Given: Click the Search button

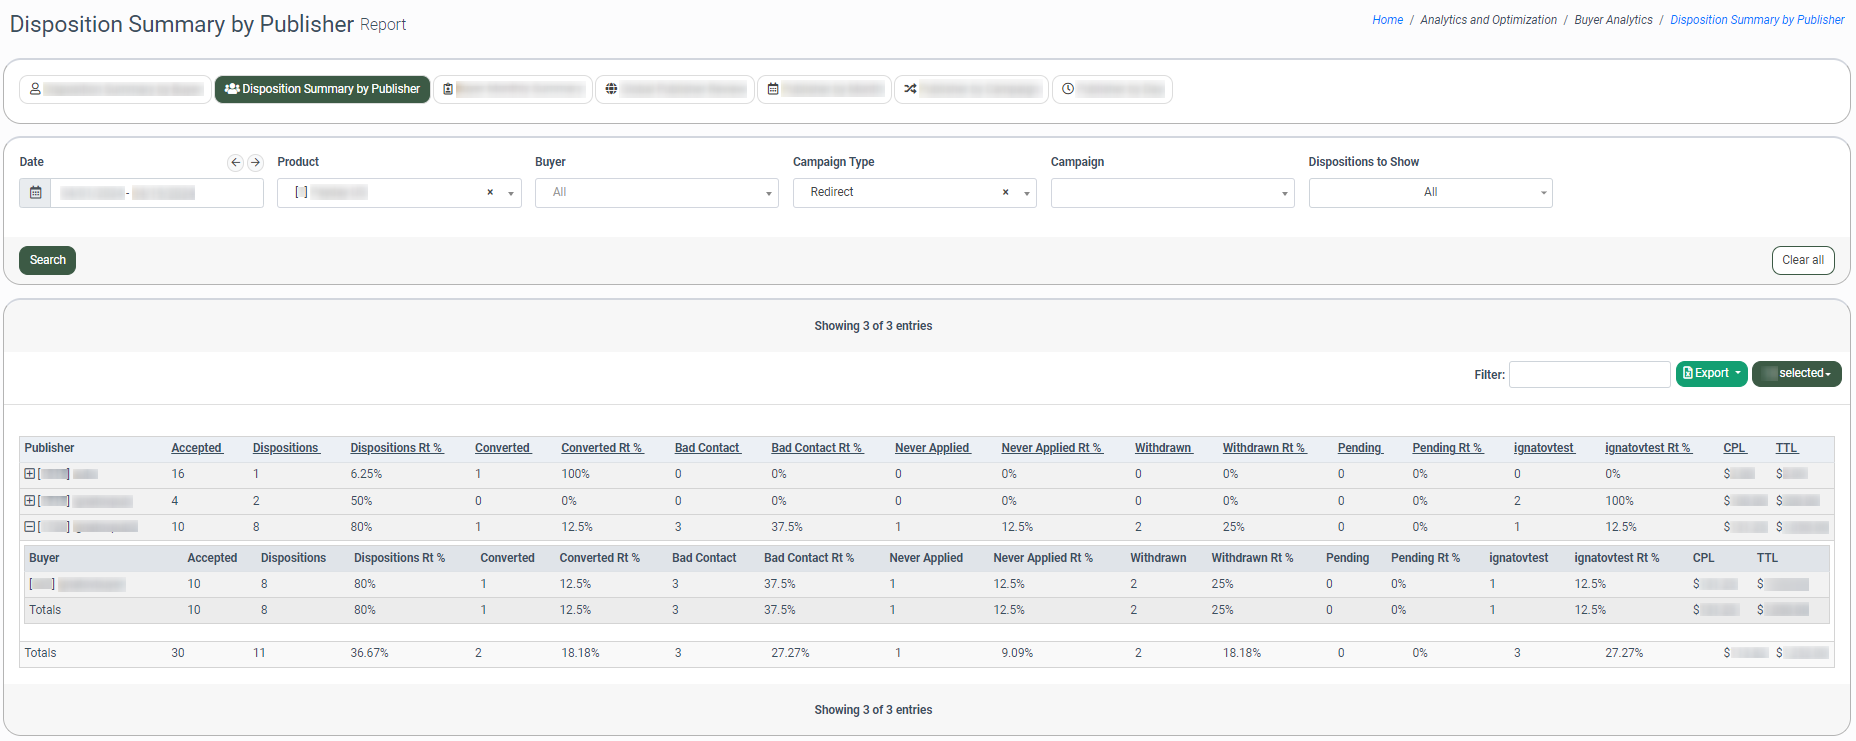Looking at the screenshot, I should 47,261.
